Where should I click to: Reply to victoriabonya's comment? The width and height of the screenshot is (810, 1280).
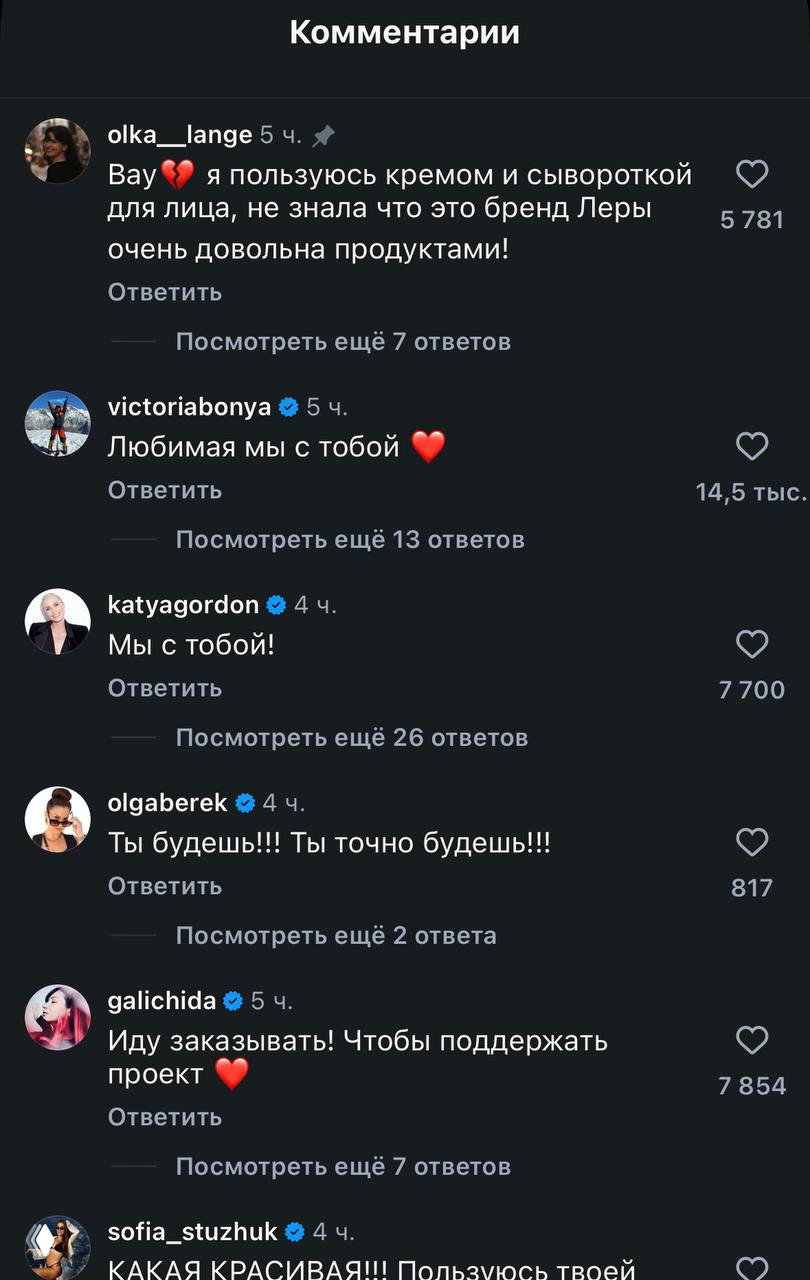[164, 490]
